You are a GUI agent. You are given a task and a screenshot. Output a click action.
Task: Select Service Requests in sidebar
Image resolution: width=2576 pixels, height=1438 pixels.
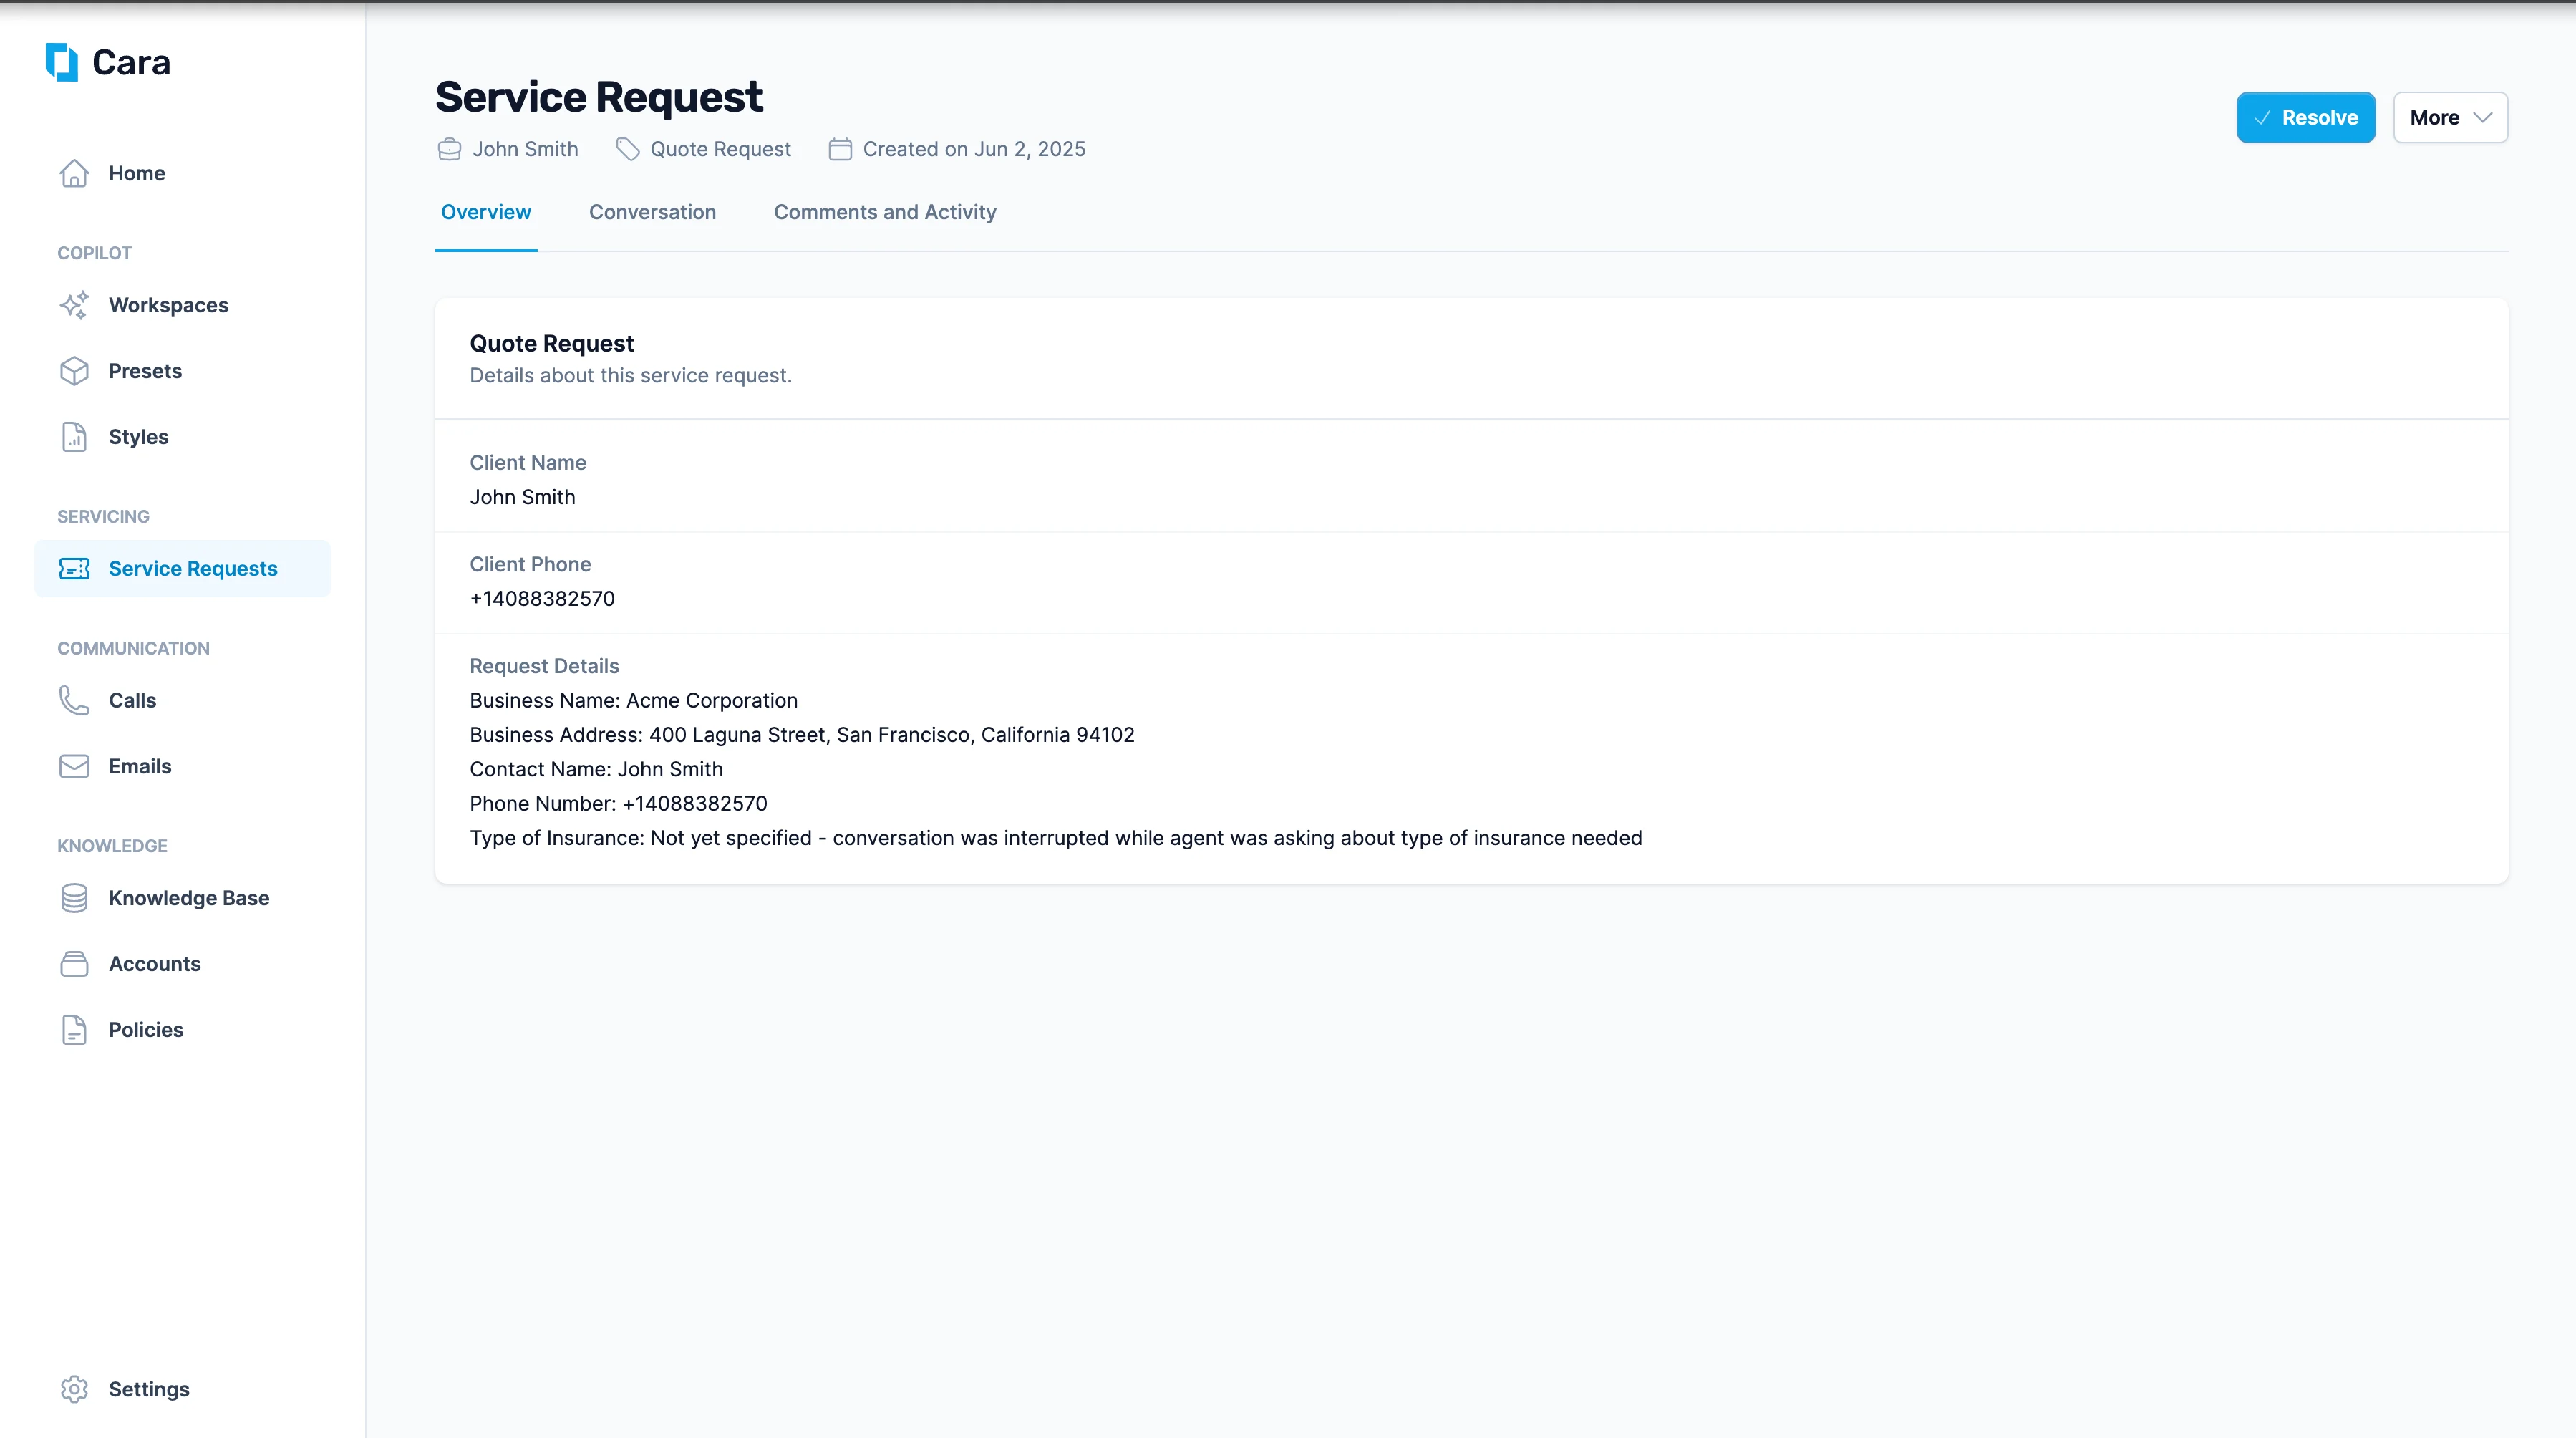tap(182, 569)
